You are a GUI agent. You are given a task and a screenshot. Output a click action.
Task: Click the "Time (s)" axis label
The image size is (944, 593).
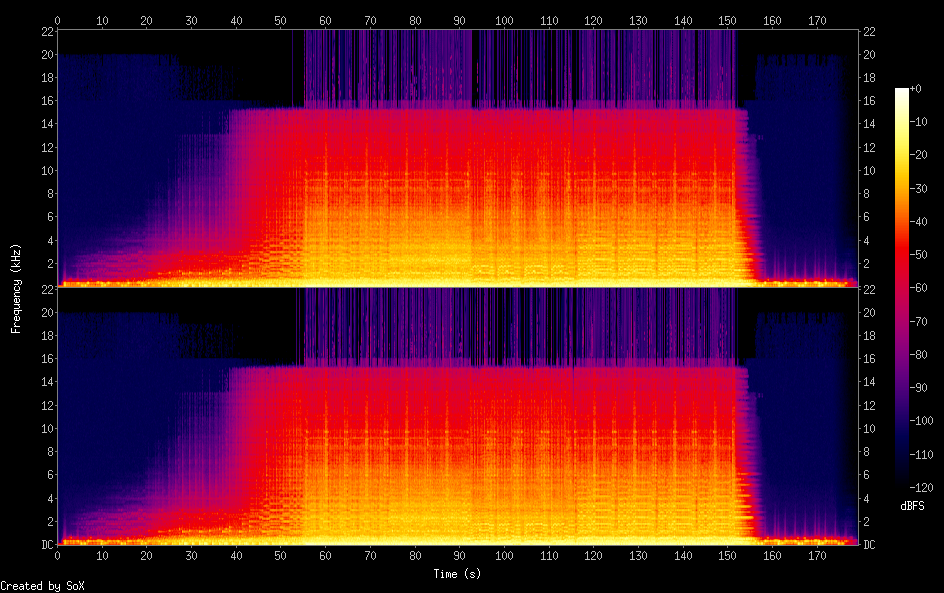click(x=458, y=574)
